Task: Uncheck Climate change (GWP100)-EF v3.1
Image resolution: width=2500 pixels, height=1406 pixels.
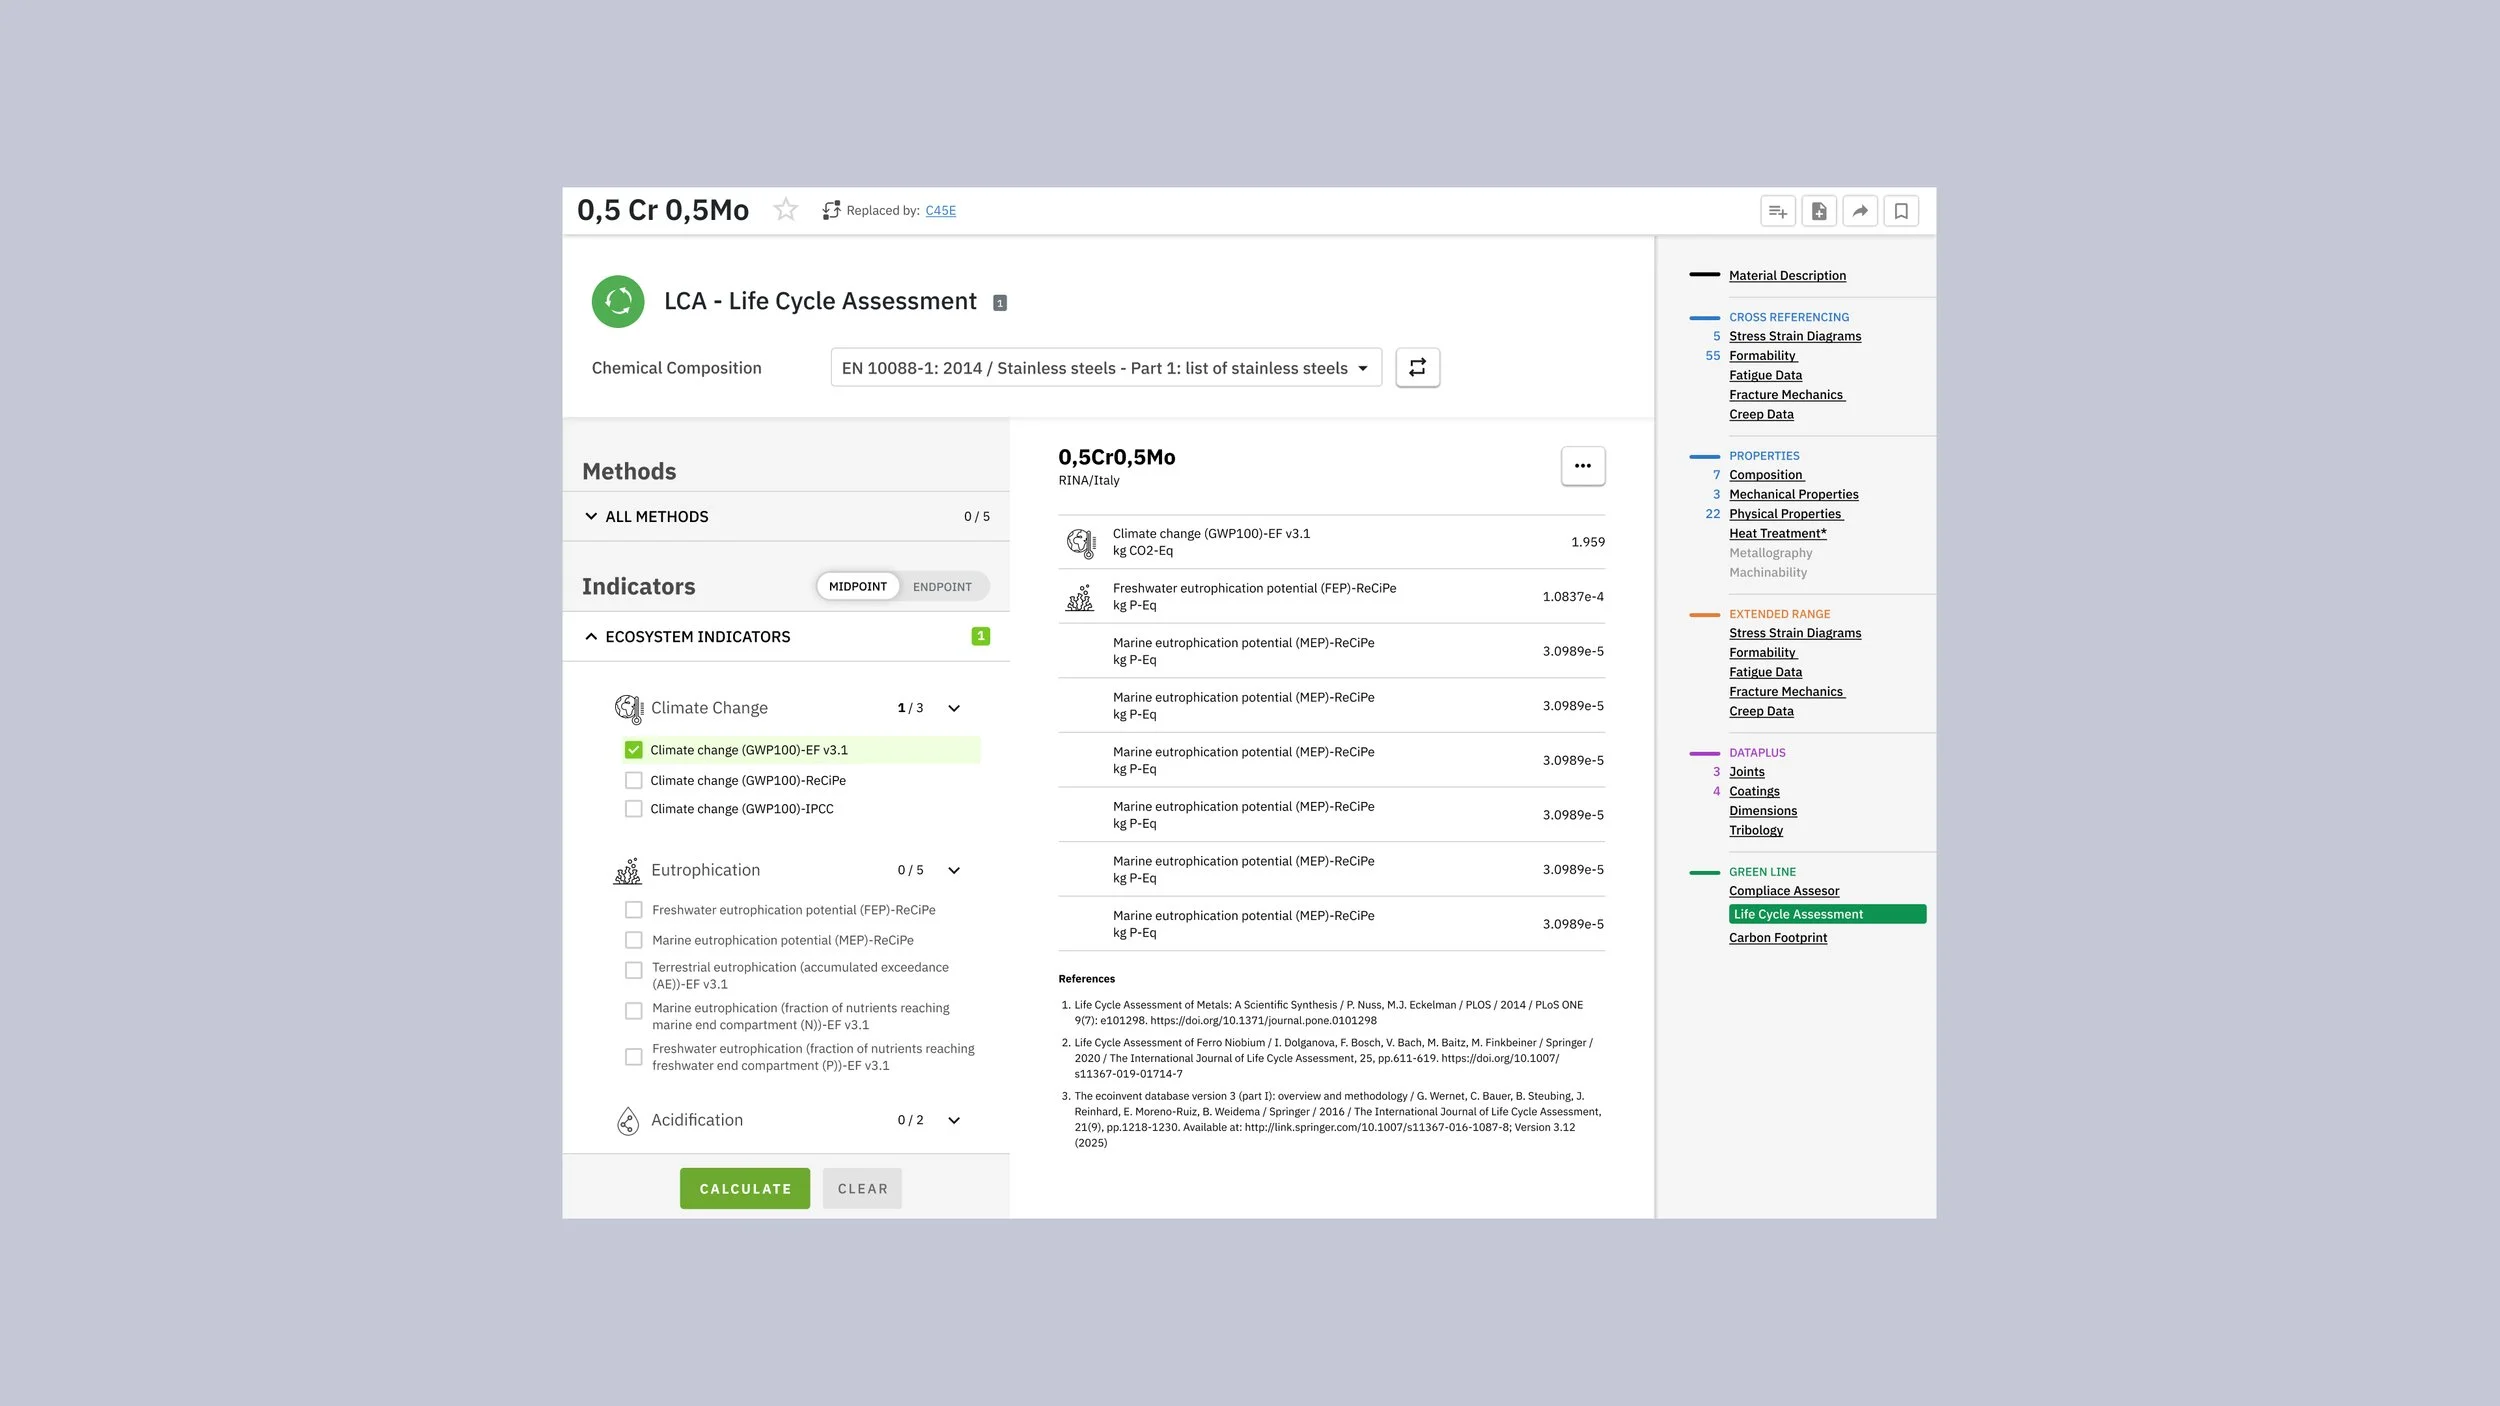Action: pos(633,750)
